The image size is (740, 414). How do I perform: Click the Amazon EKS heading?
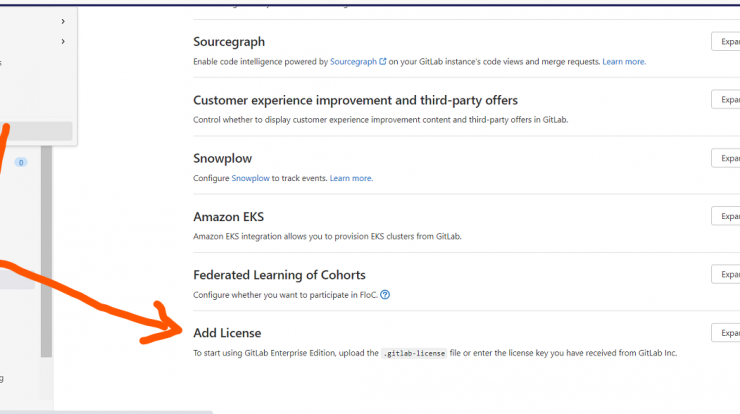coord(228,217)
